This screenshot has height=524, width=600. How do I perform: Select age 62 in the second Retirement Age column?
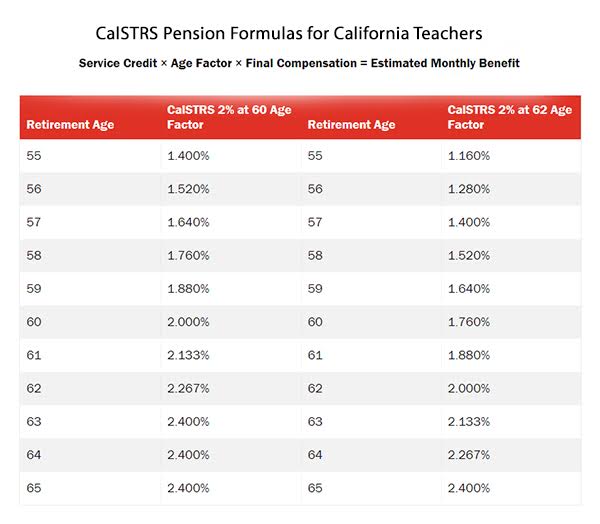(x=316, y=388)
